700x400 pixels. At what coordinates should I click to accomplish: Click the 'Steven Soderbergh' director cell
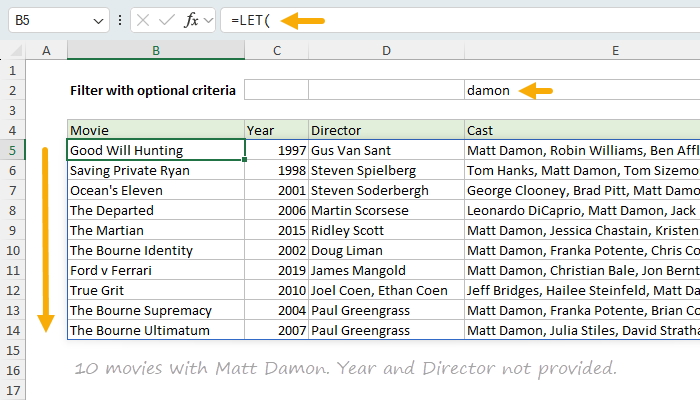[x=386, y=191]
